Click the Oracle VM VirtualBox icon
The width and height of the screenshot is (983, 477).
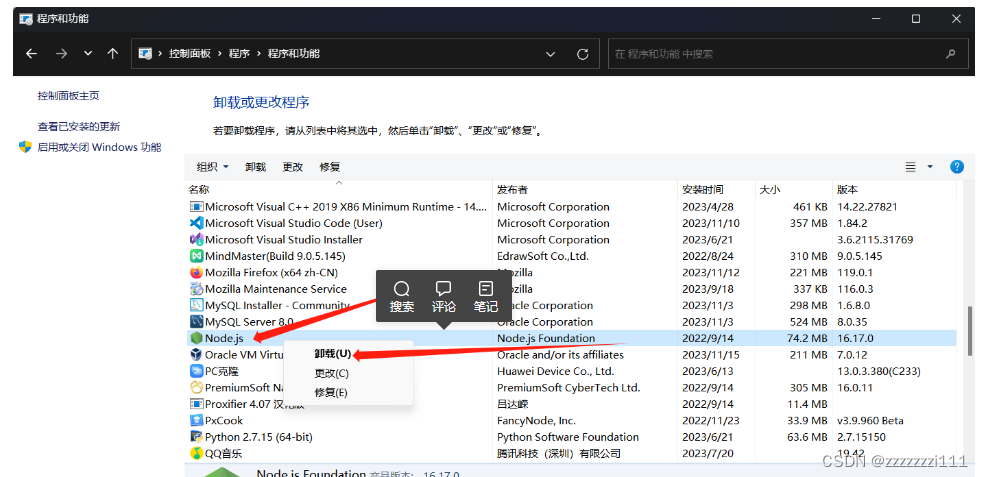tap(196, 355)
